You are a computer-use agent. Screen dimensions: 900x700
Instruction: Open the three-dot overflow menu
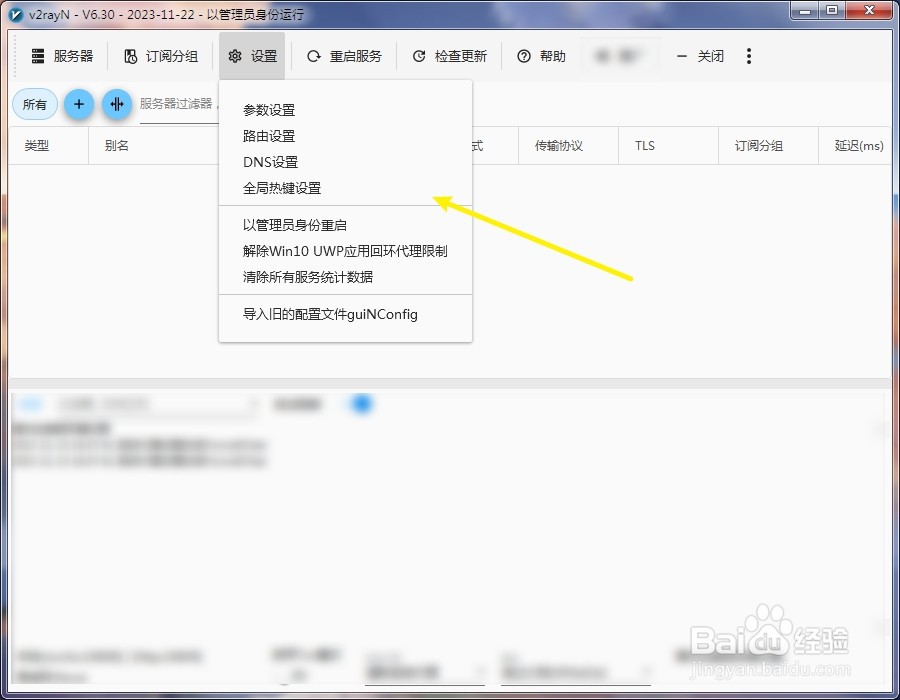[748, 56]
